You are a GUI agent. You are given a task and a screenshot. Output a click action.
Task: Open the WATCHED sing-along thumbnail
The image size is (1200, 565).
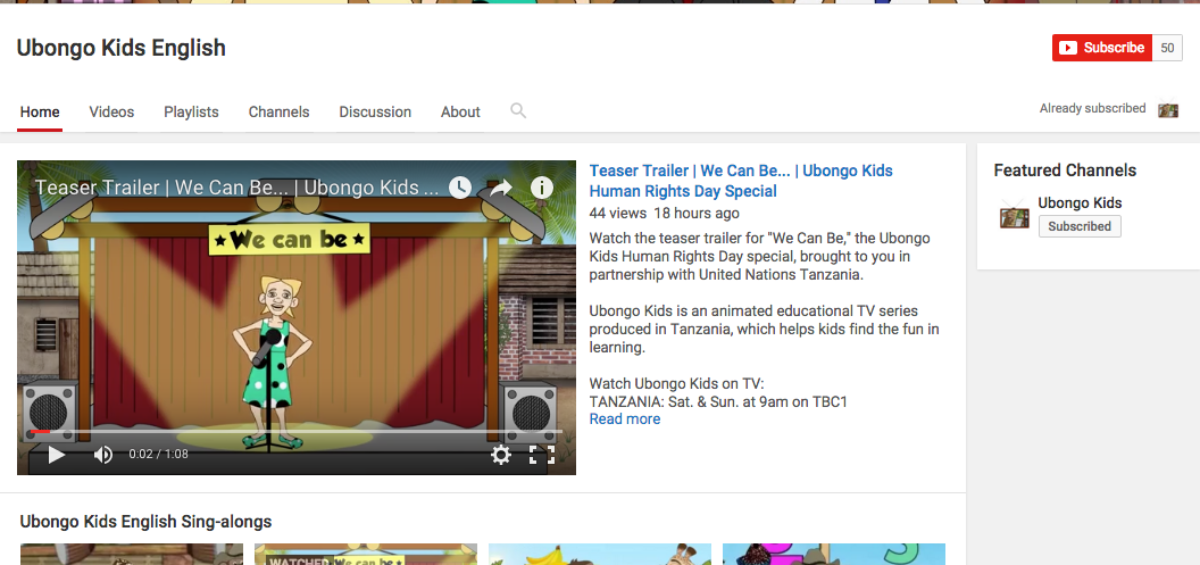pos(365,554)
